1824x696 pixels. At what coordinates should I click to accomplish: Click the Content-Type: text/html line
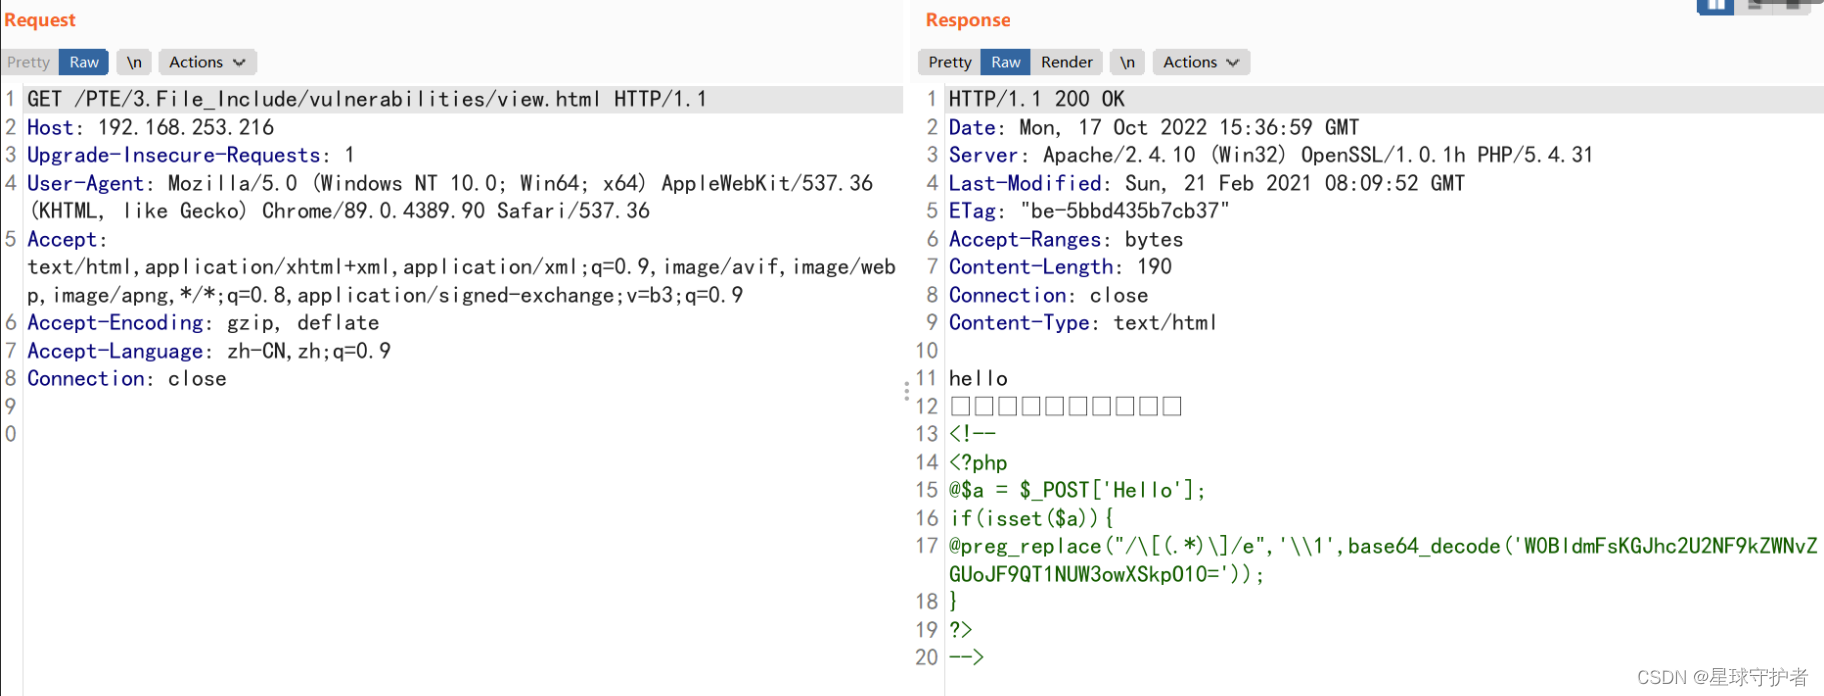(x=1083, y=323)
